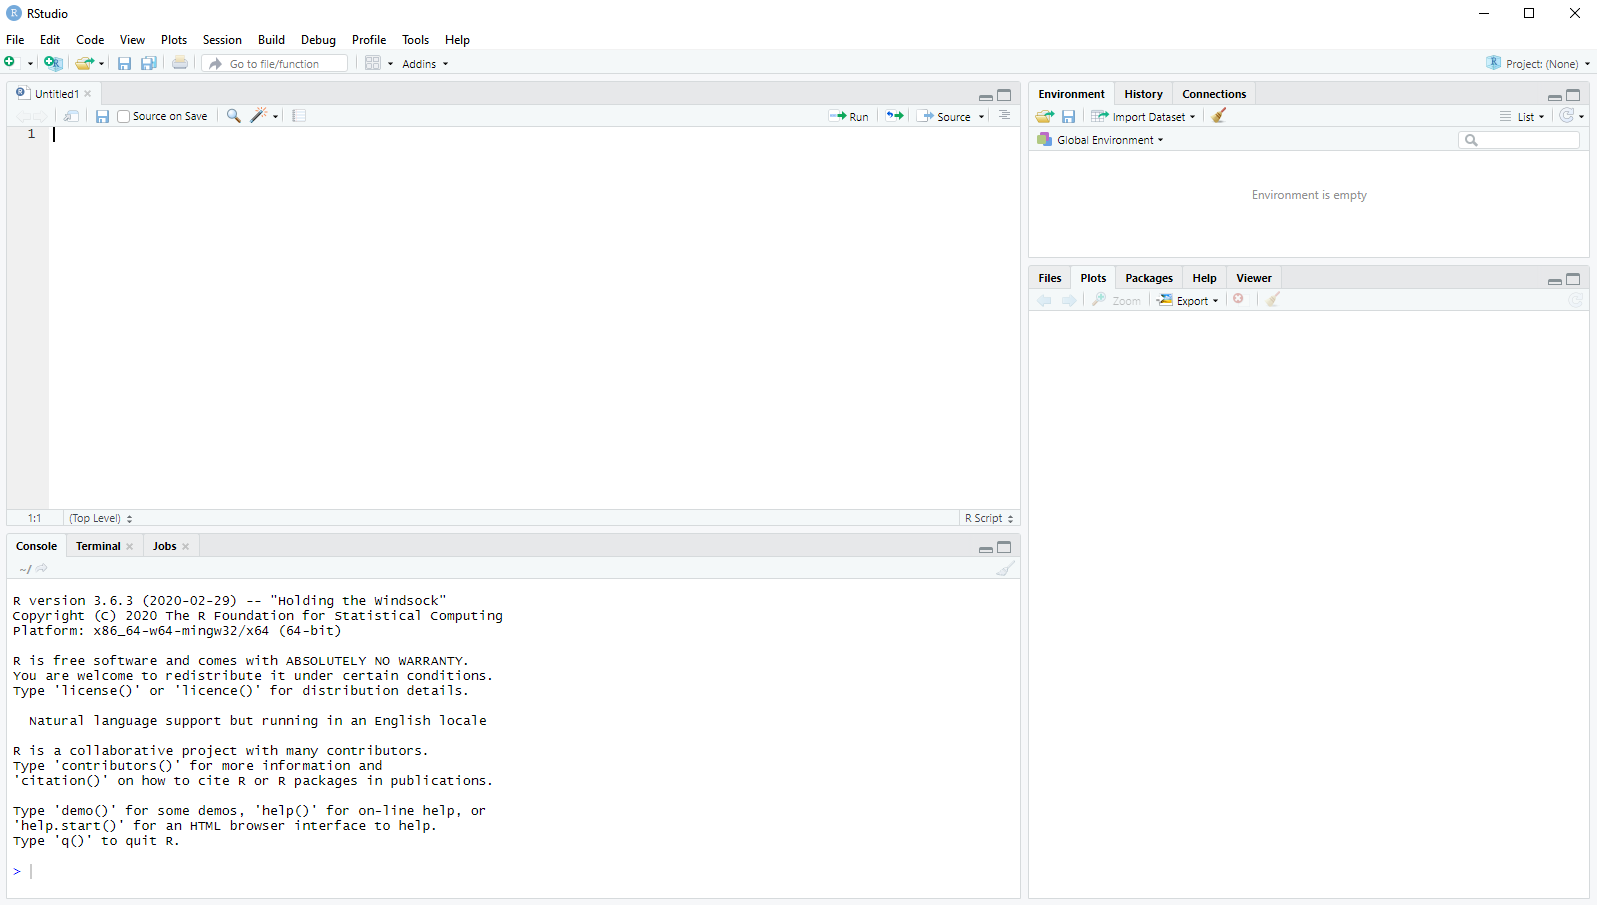The width and height of the screenshot is (1597, 905).
Task: Open the new file type dropdown arrow
Action: click(x=30, y=64)
